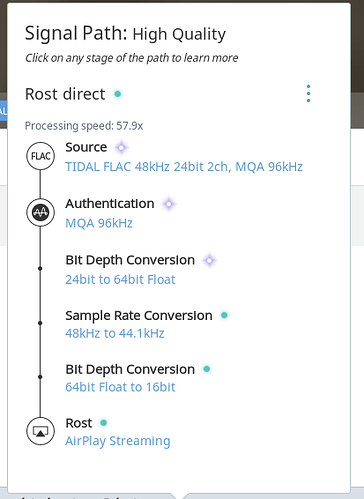
Task: Click the green dot beside Rost direct
Action: pos(117,94)
